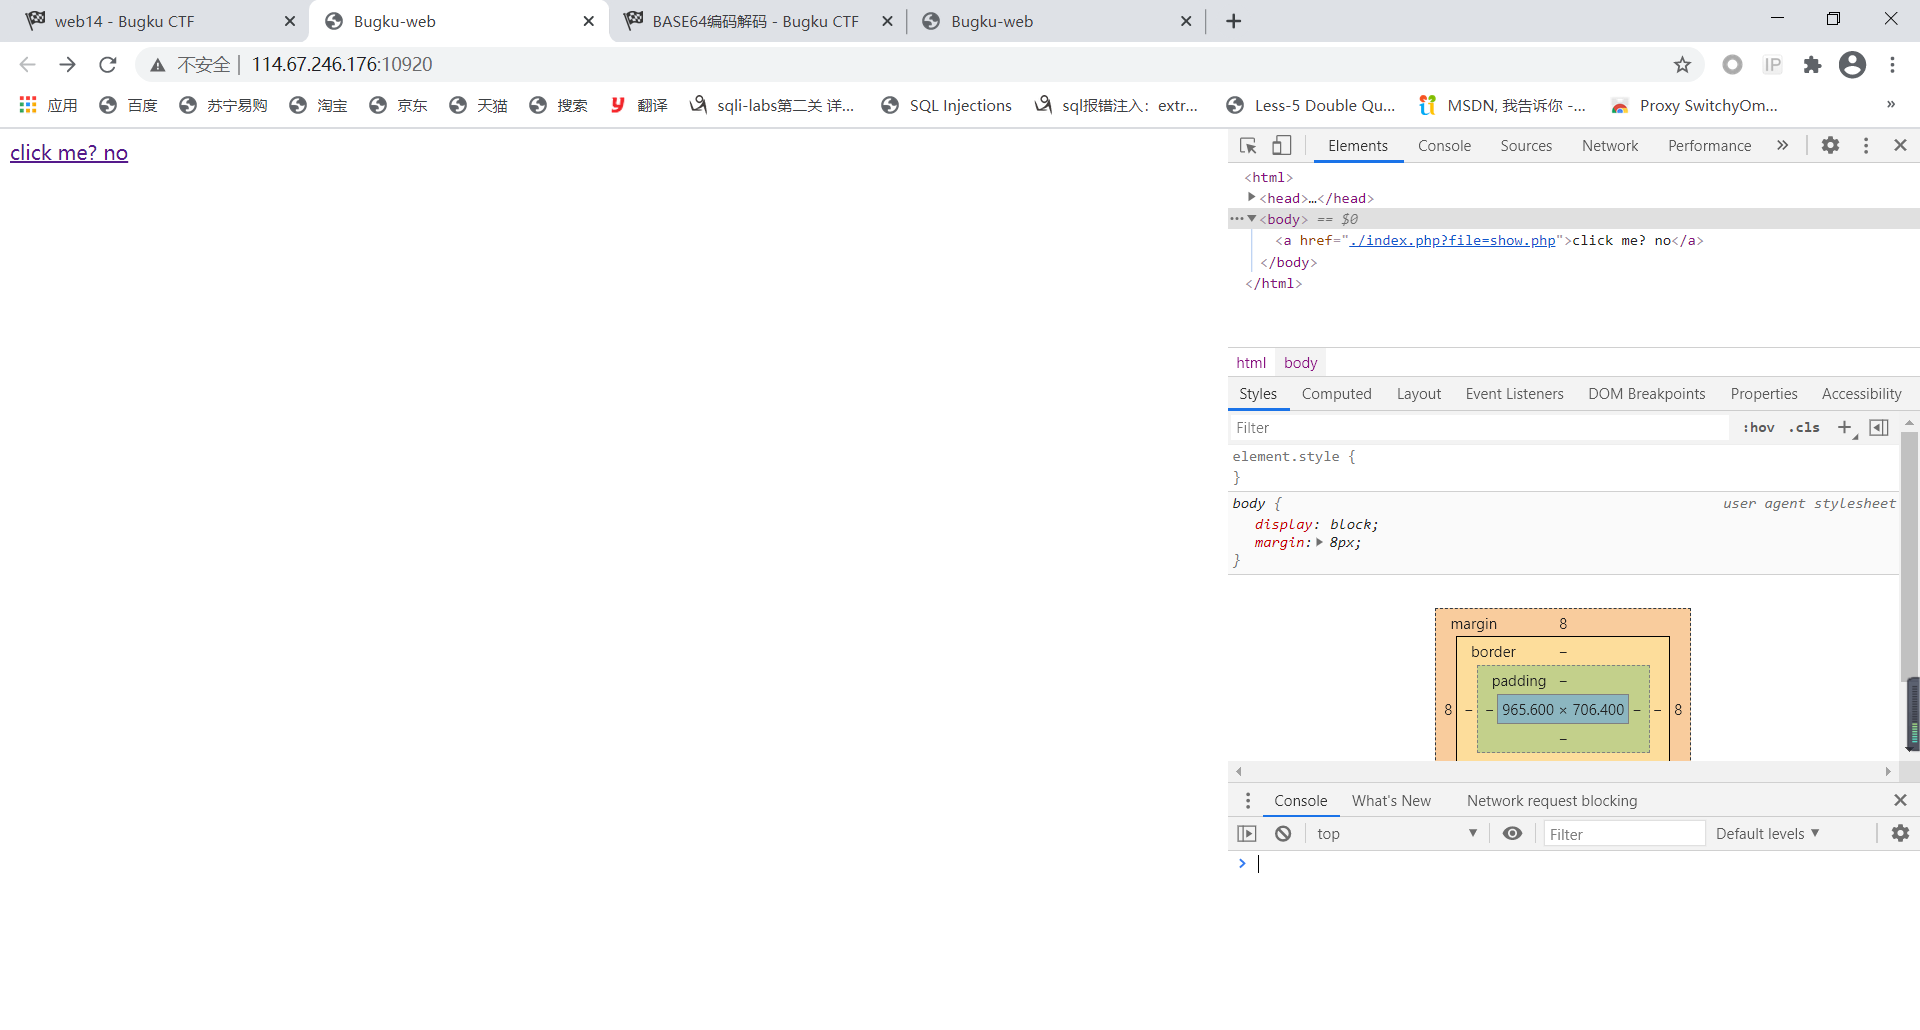Click the Styles filter input field

point(1478,428)
